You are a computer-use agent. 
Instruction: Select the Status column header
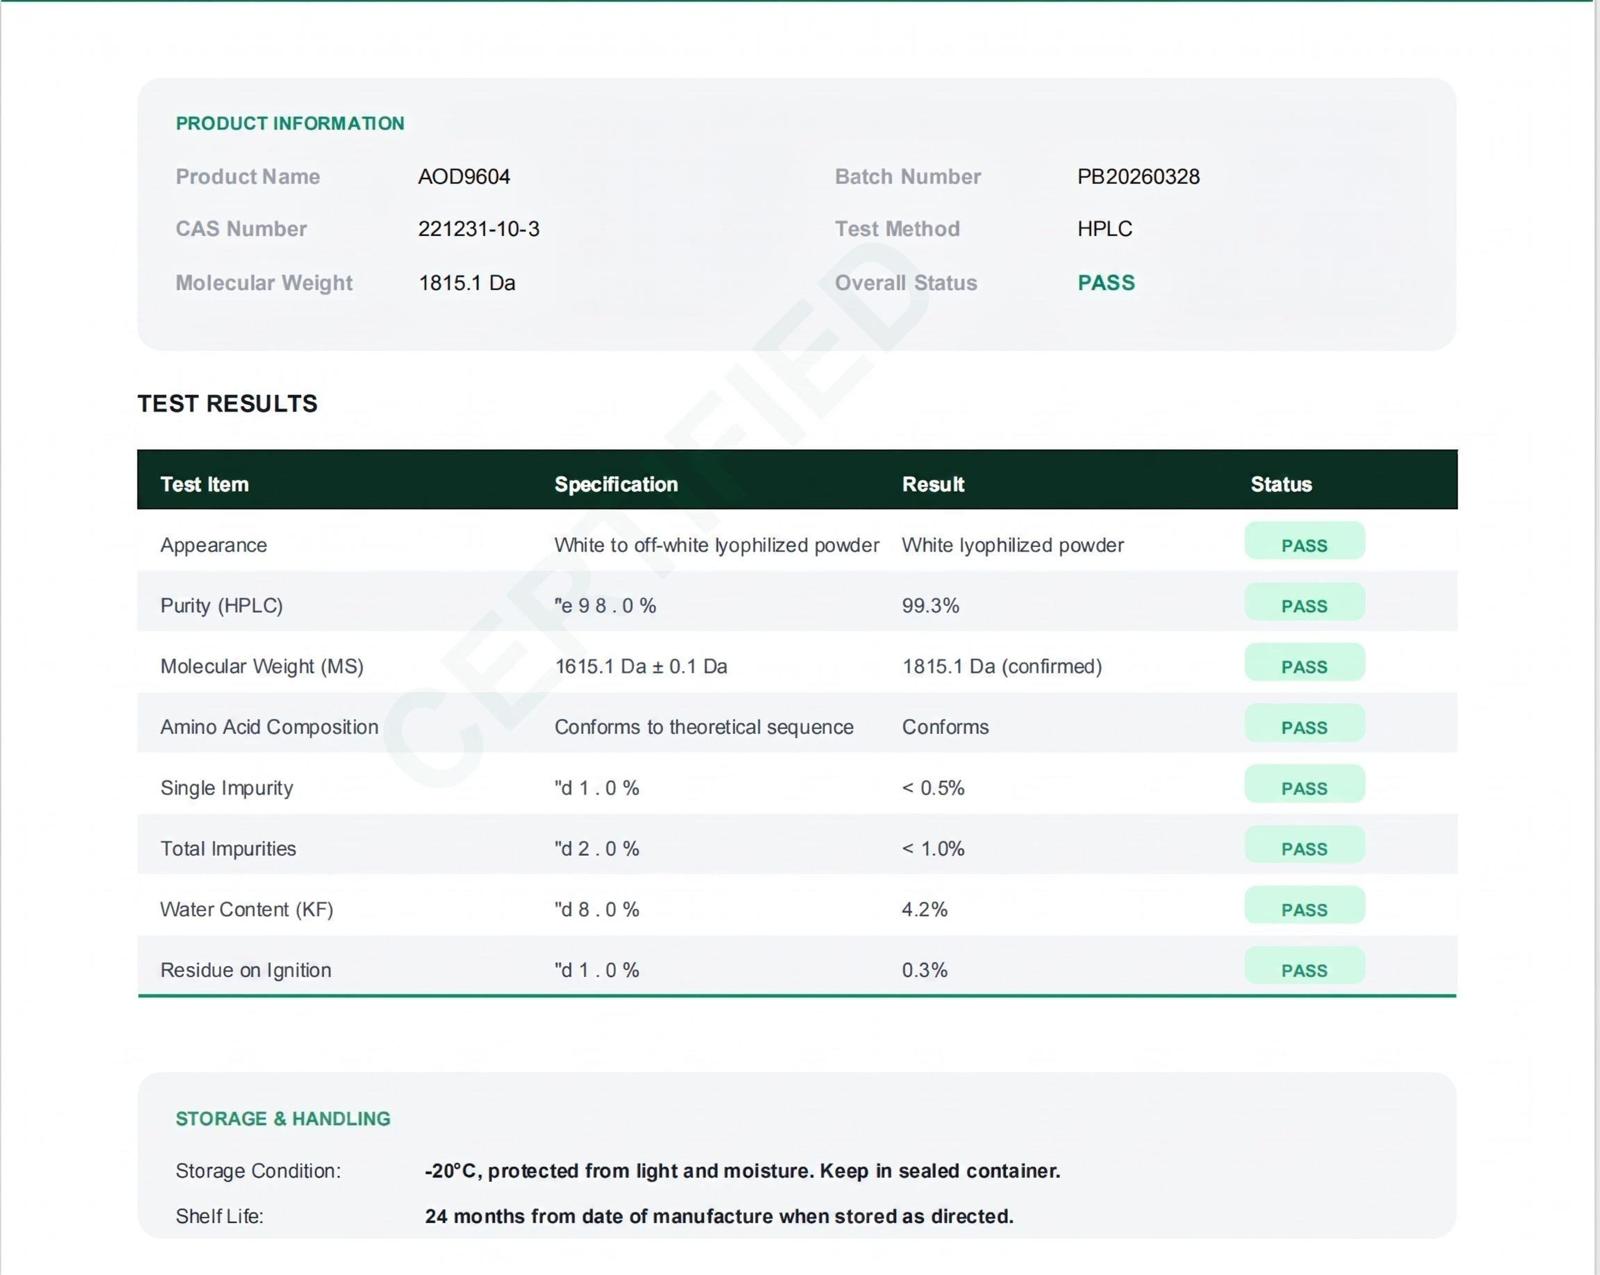pyautogui.click(x=1281, y=484)
